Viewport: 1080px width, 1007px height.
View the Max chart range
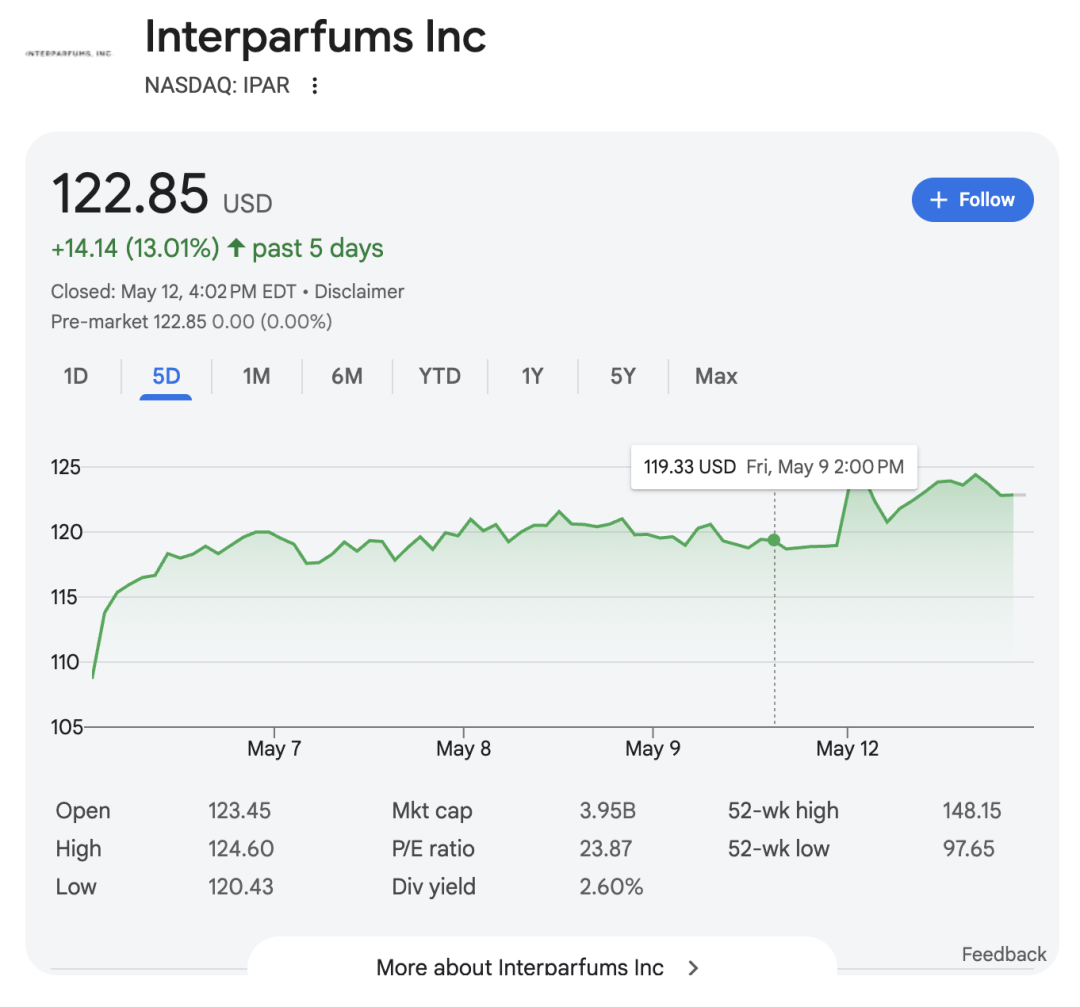716,377
